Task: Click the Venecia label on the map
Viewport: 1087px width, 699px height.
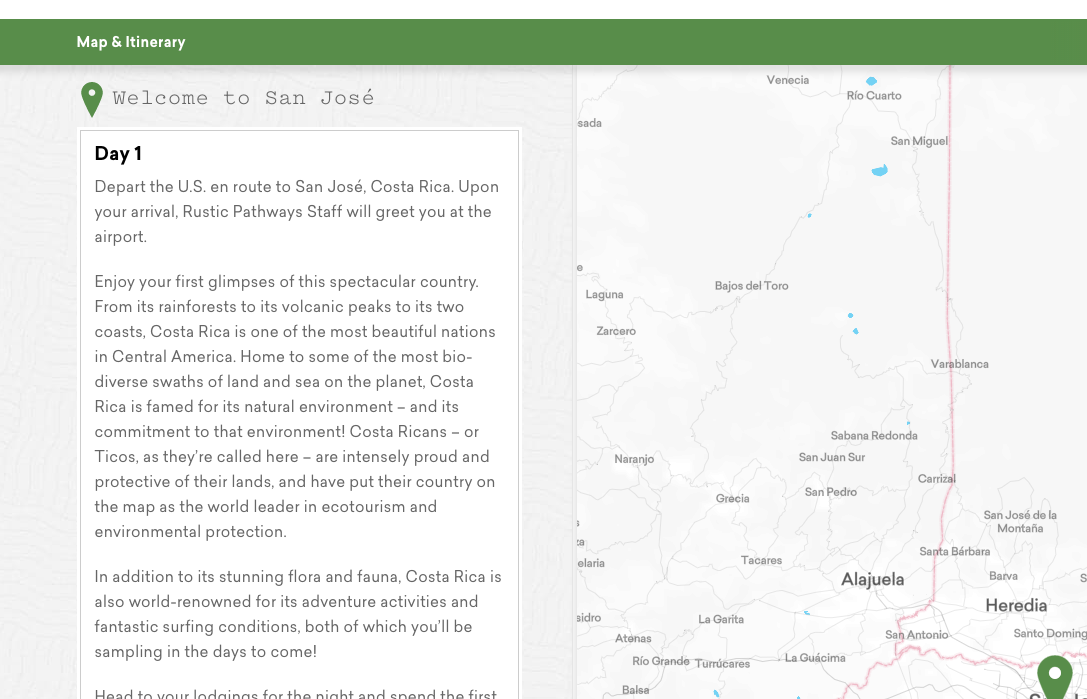Action: tap(788, 80)
